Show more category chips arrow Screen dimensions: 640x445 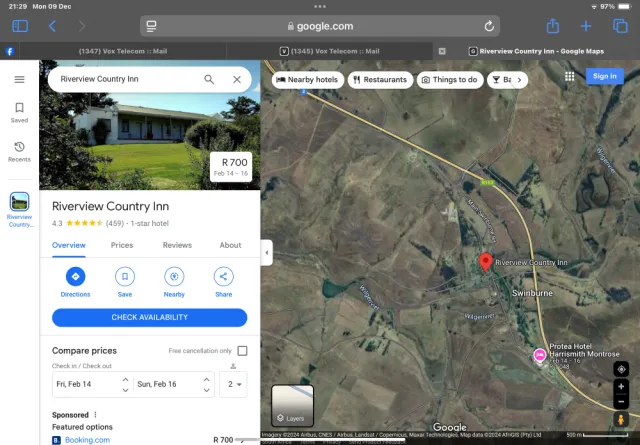(x=519, y=80)
